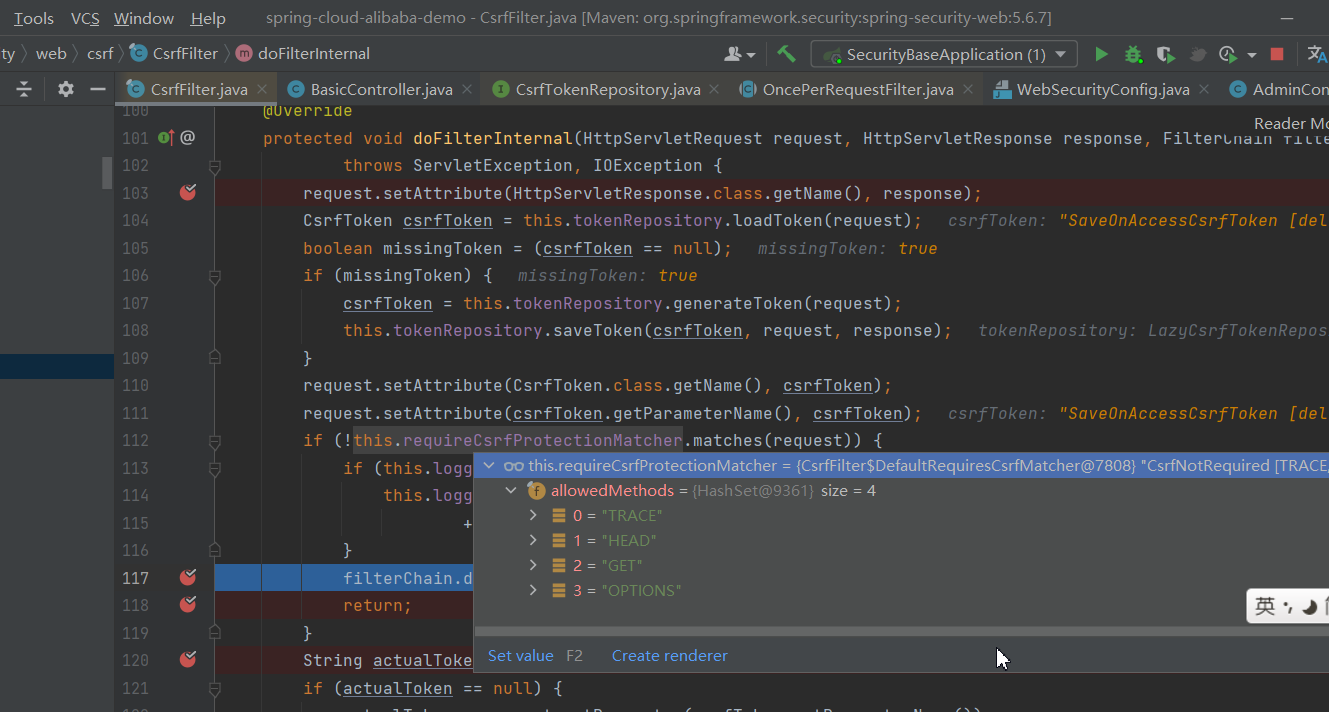
Task: Expand the variable entry 0 = "TRACE"
Action: click(531, 515)
